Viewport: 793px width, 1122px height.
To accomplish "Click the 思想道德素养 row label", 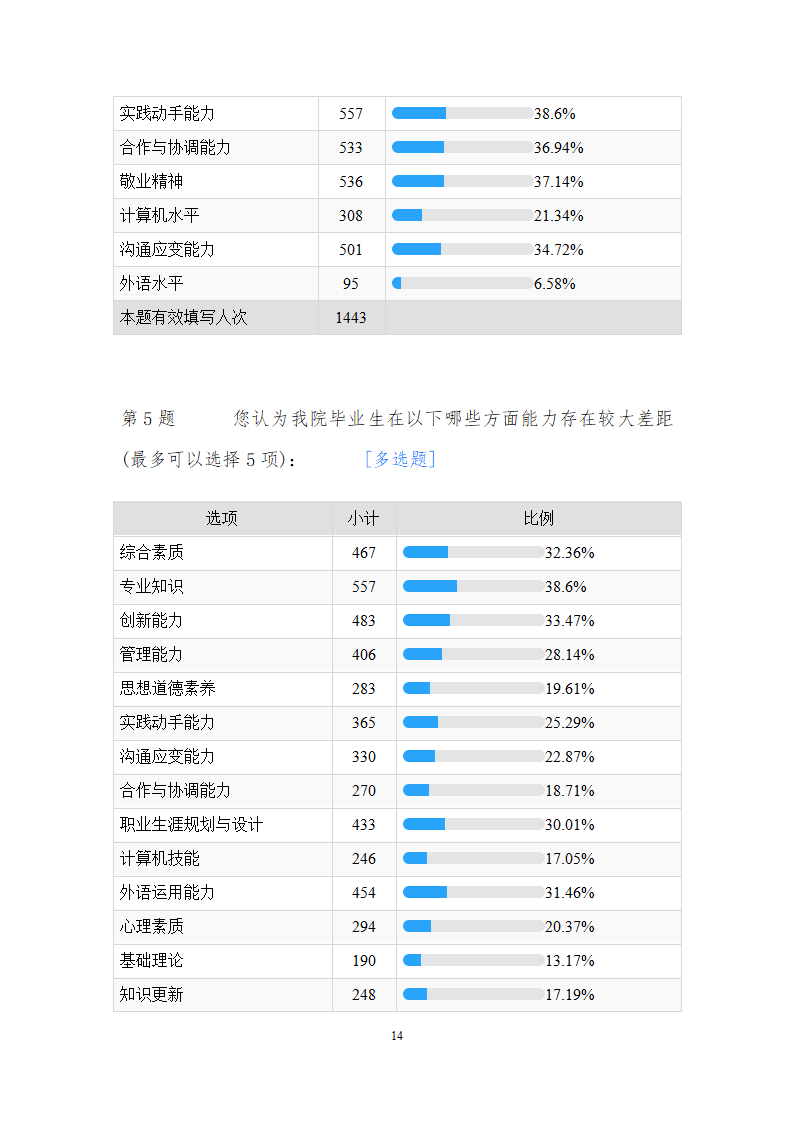I will coord(168,688).
